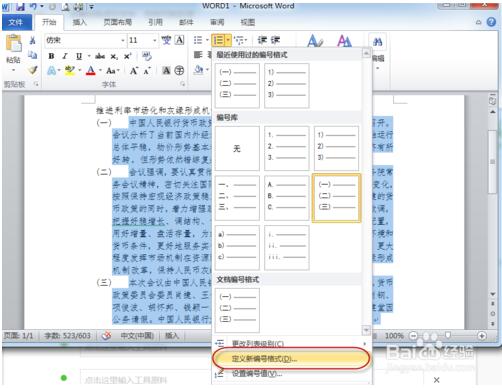The height and width of the screenshot is (388, 502).
Task: Click the Format Painter brush icon
Action: click(32, 70)
